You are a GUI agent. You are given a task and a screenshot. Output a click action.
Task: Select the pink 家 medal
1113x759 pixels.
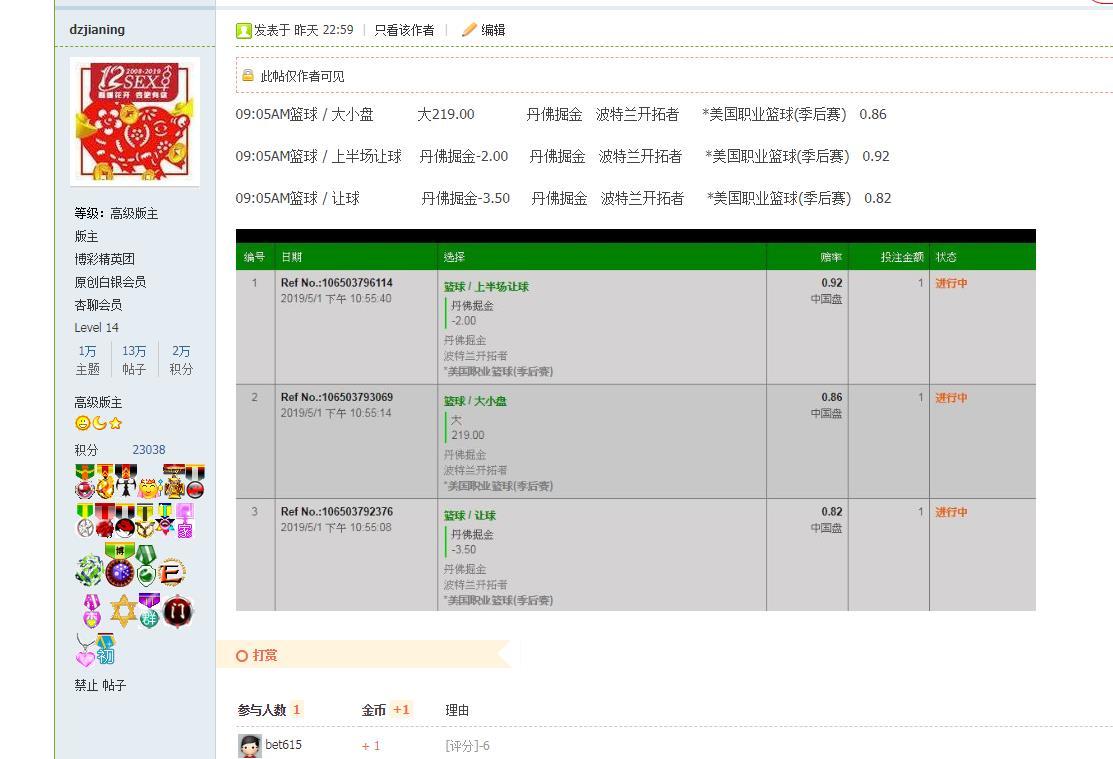click(185, 520)
